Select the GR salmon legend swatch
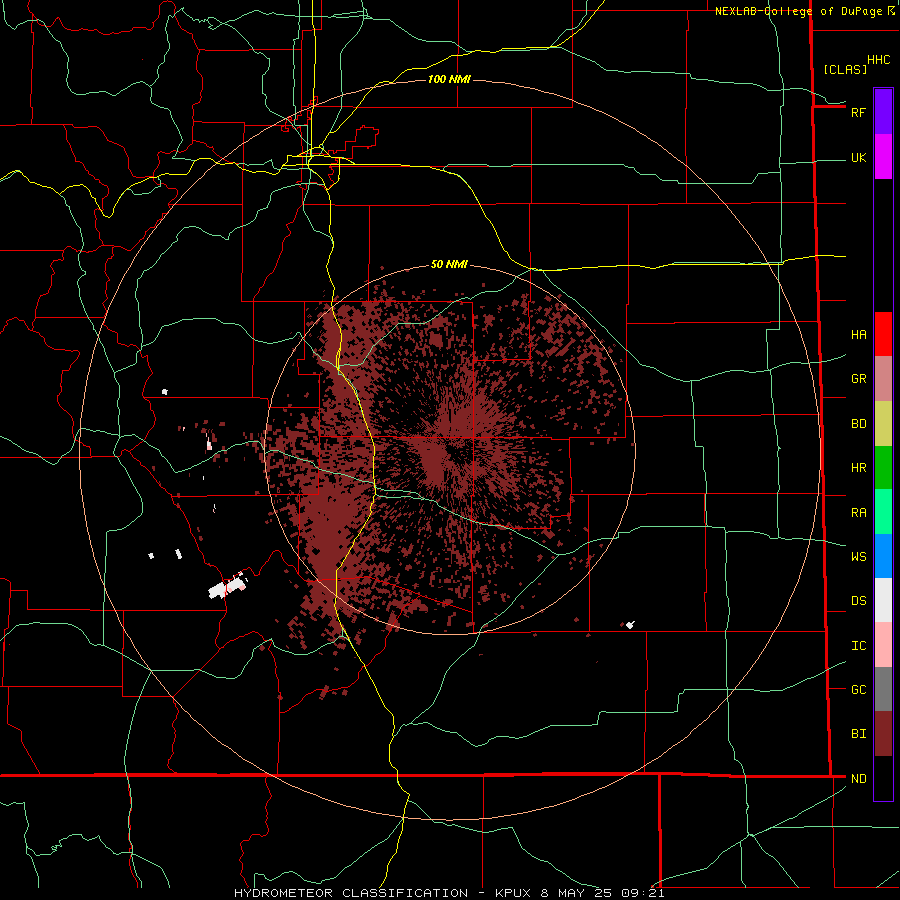 883,379
